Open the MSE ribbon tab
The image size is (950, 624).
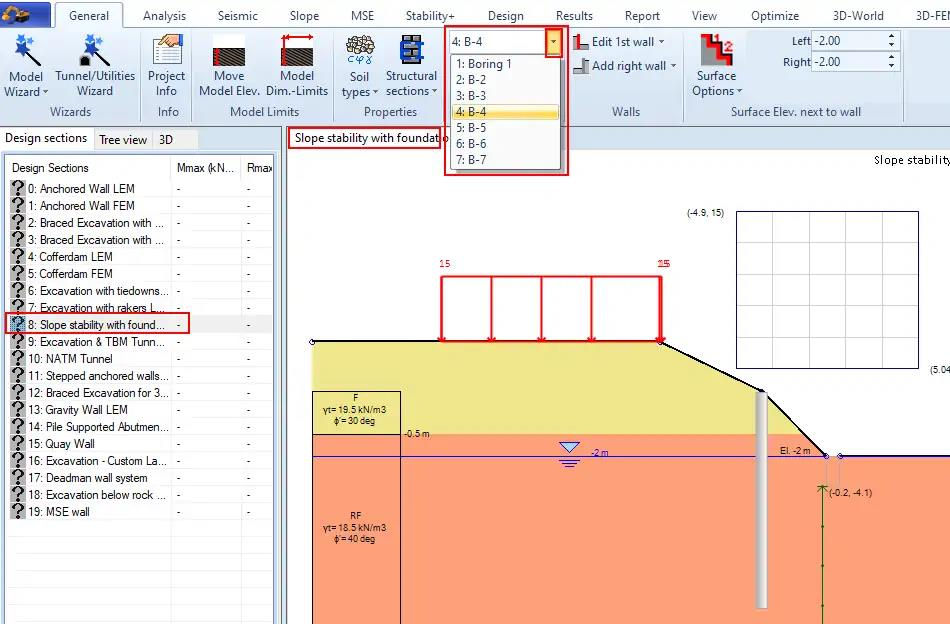tap(362, 16)
